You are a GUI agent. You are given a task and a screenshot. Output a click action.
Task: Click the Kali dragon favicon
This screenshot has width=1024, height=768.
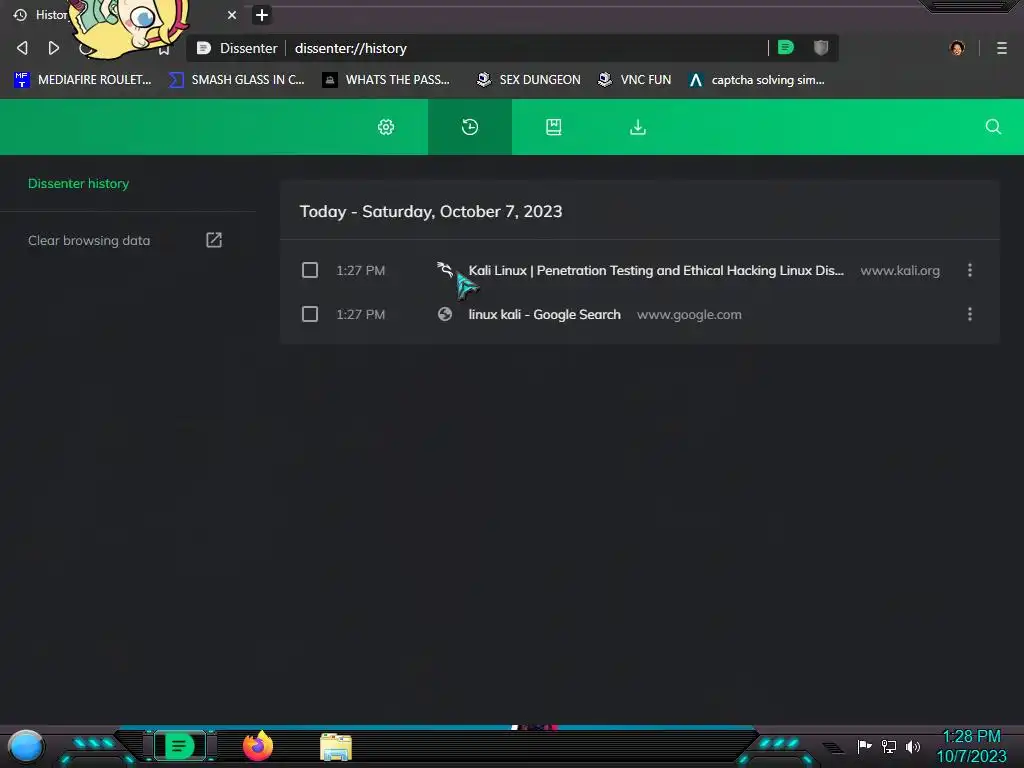click(445, 268)
